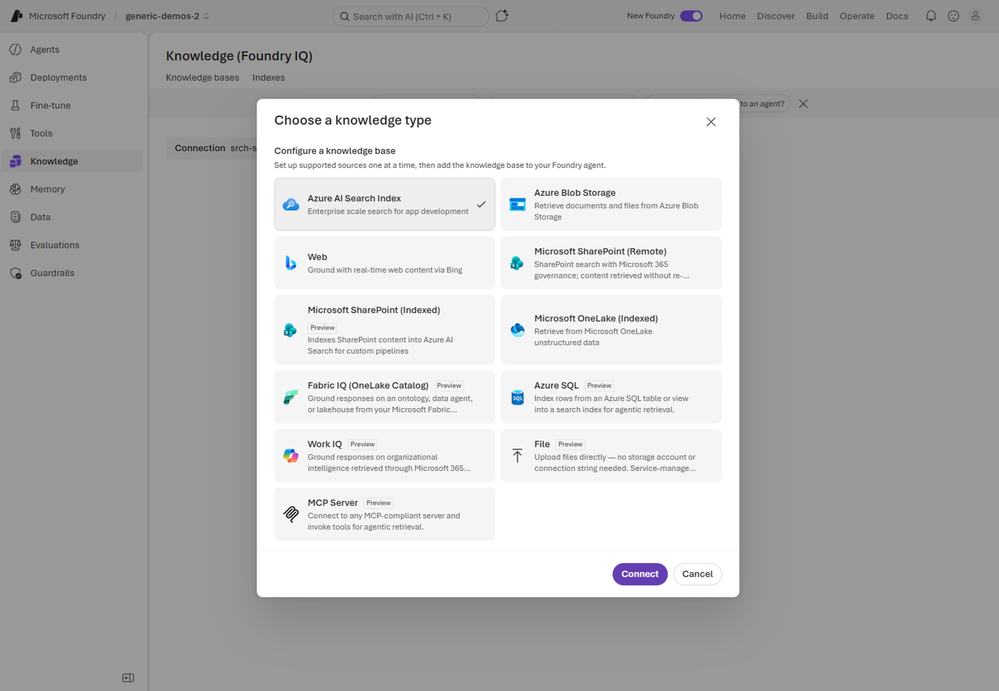The image size is (999, 691).
Task: Switch to the Knowledge bases tab
Action: coord(202,78)
